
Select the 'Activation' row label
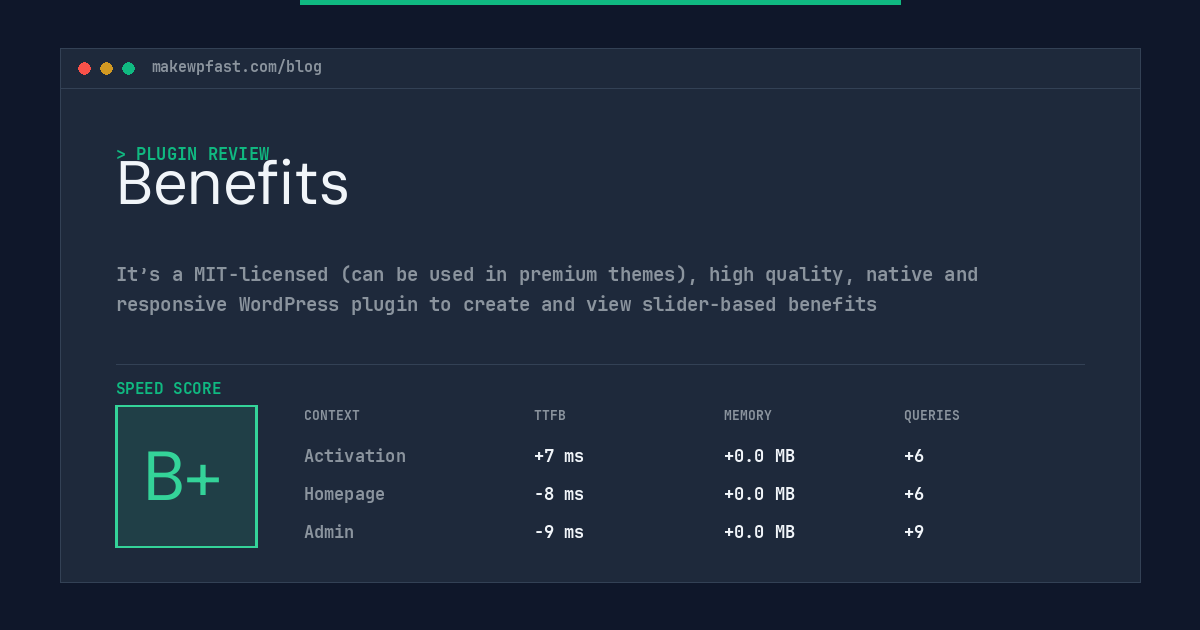point(355,456)
